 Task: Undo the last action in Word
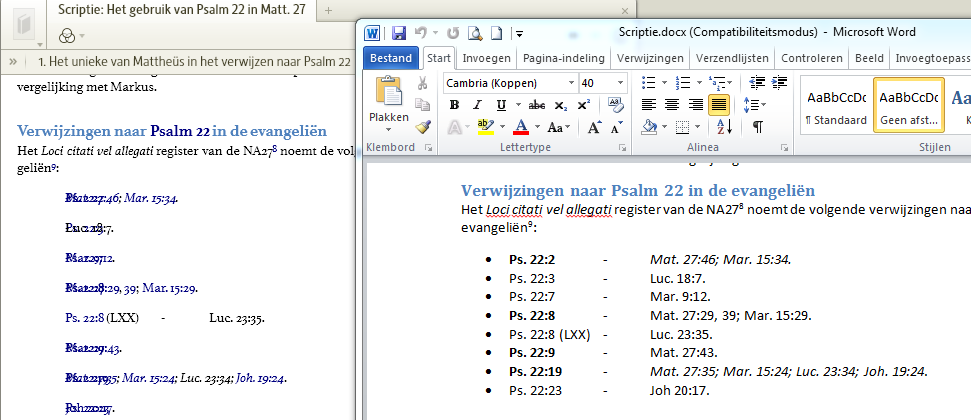coord(420,33)
